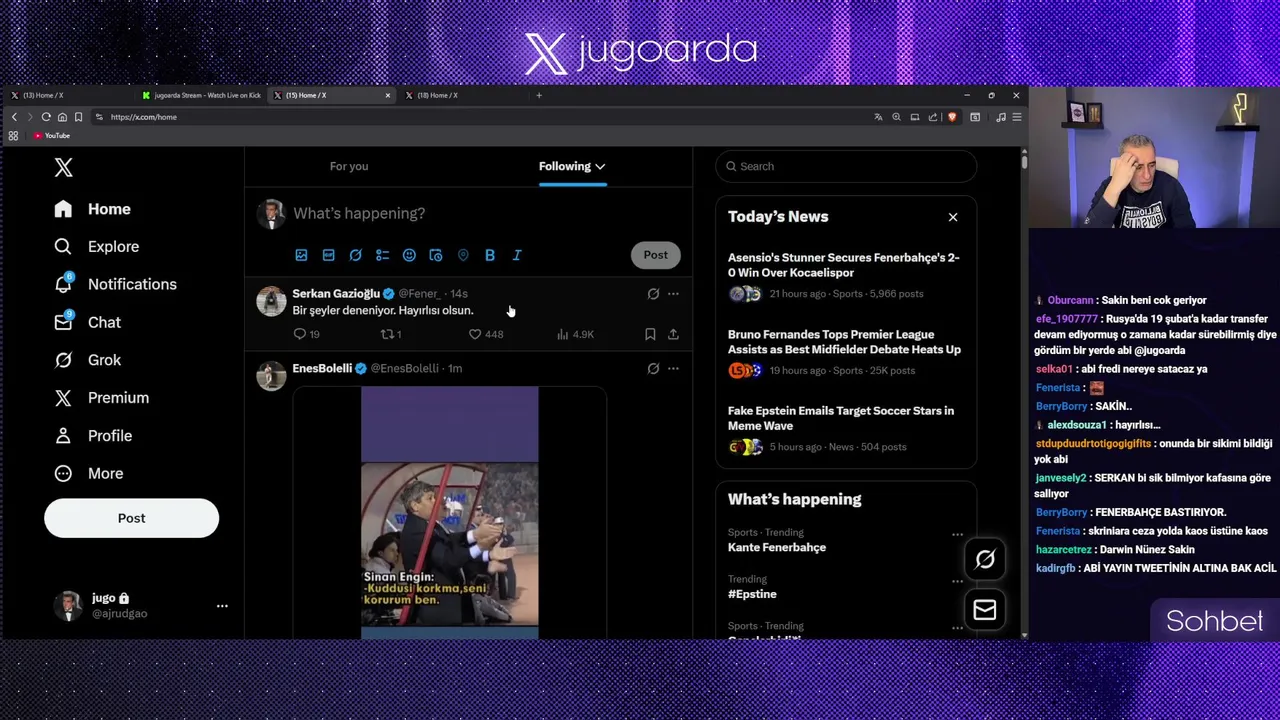Open Notifications in the sidebar
This screenshot has width=1280, height=720.
[115, 284]
